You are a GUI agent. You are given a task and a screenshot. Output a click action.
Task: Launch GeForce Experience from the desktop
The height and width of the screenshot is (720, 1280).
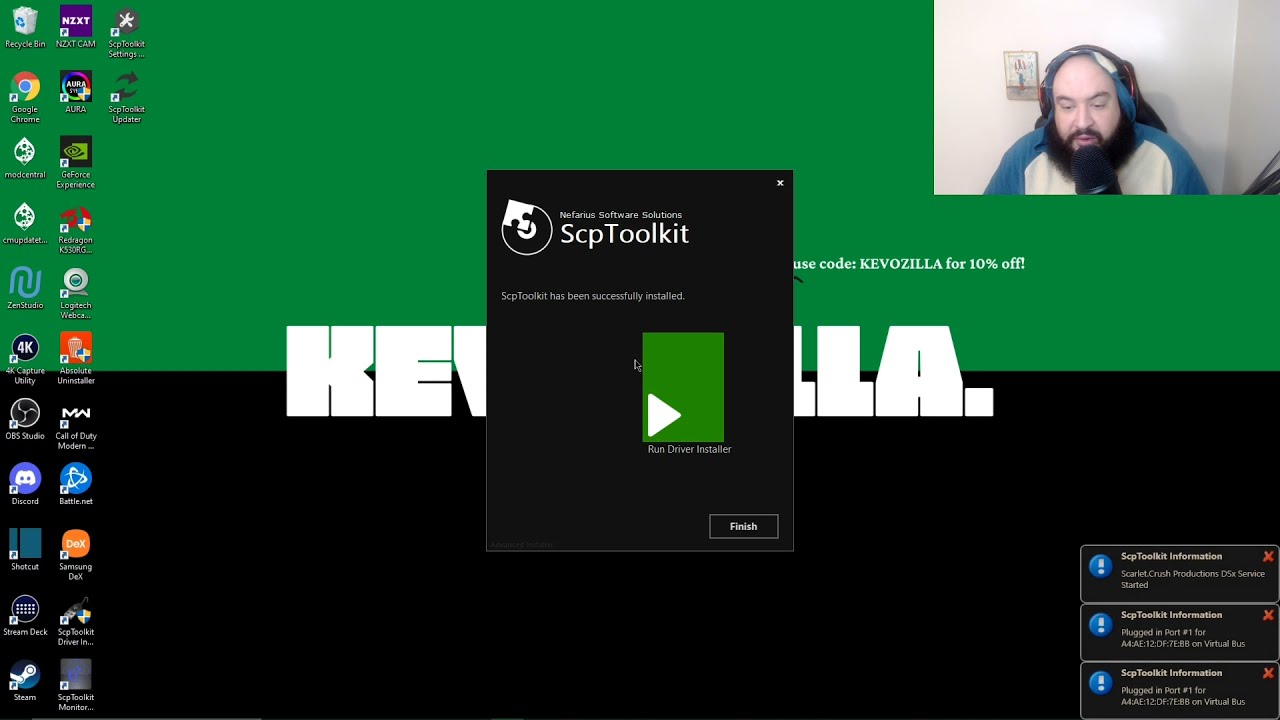76,163
